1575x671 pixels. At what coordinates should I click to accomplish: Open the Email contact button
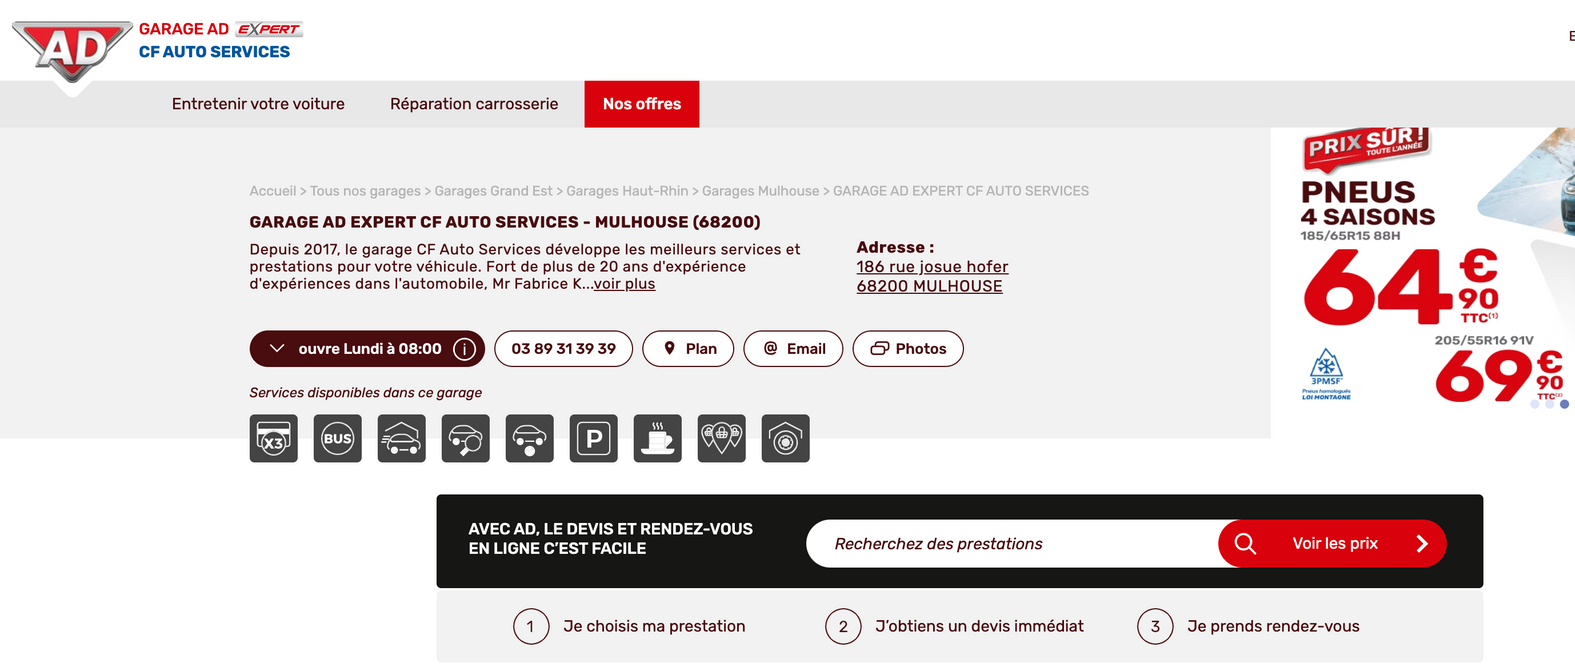tap(793, 349)
